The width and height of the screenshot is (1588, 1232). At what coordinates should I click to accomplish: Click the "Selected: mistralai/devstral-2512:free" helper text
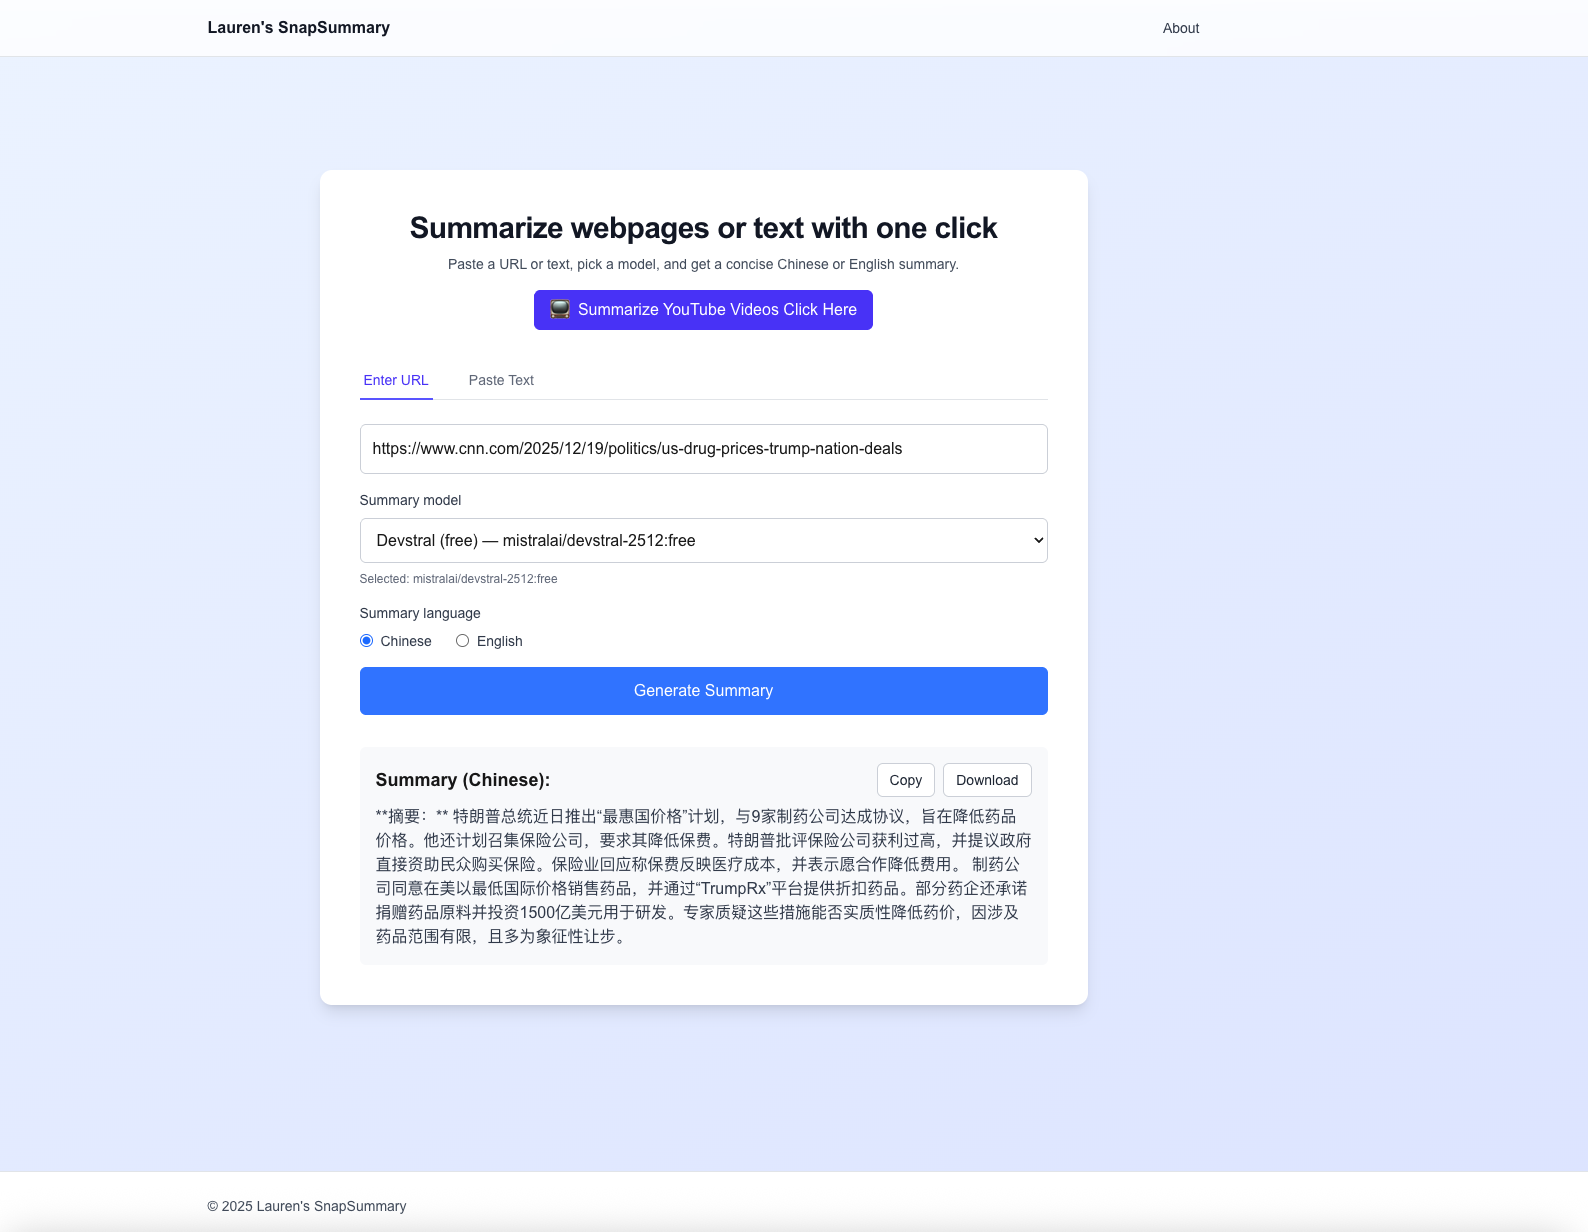click(x=458, y=579)
